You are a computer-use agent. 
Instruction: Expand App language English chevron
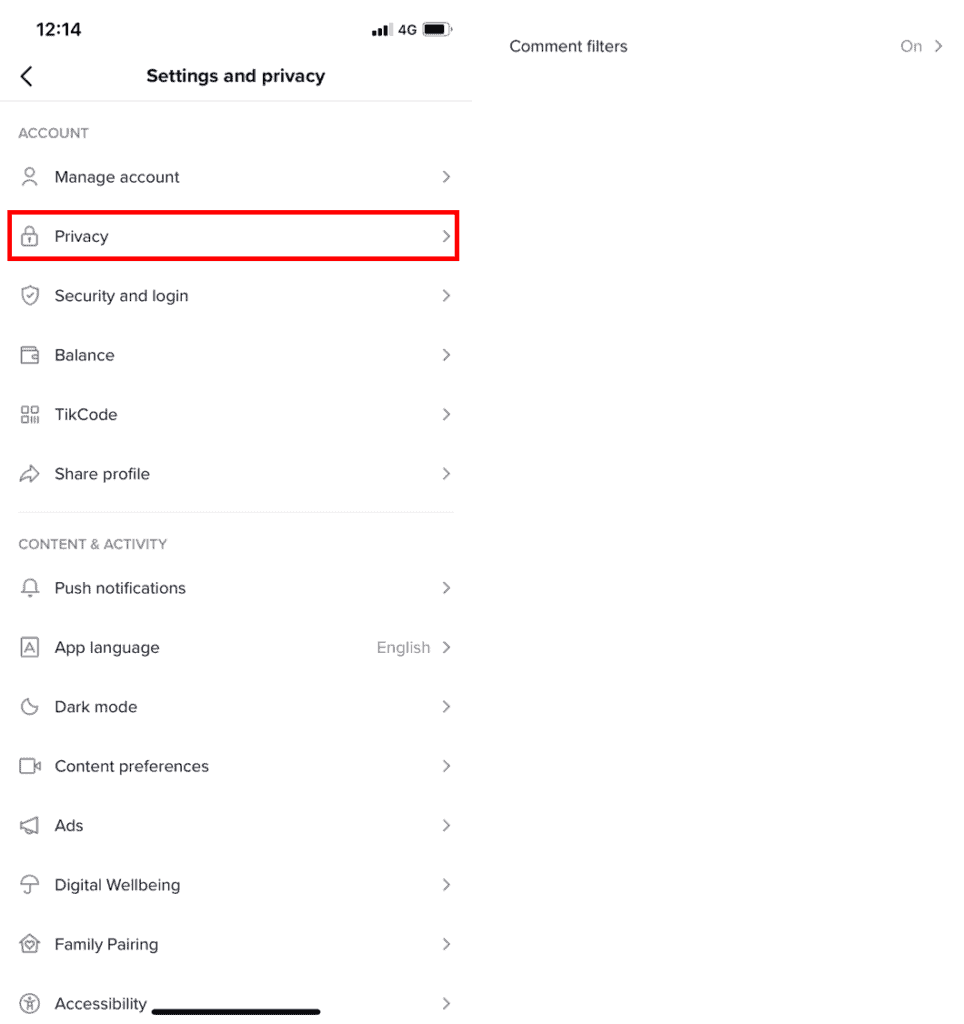(x=446, y=647)
